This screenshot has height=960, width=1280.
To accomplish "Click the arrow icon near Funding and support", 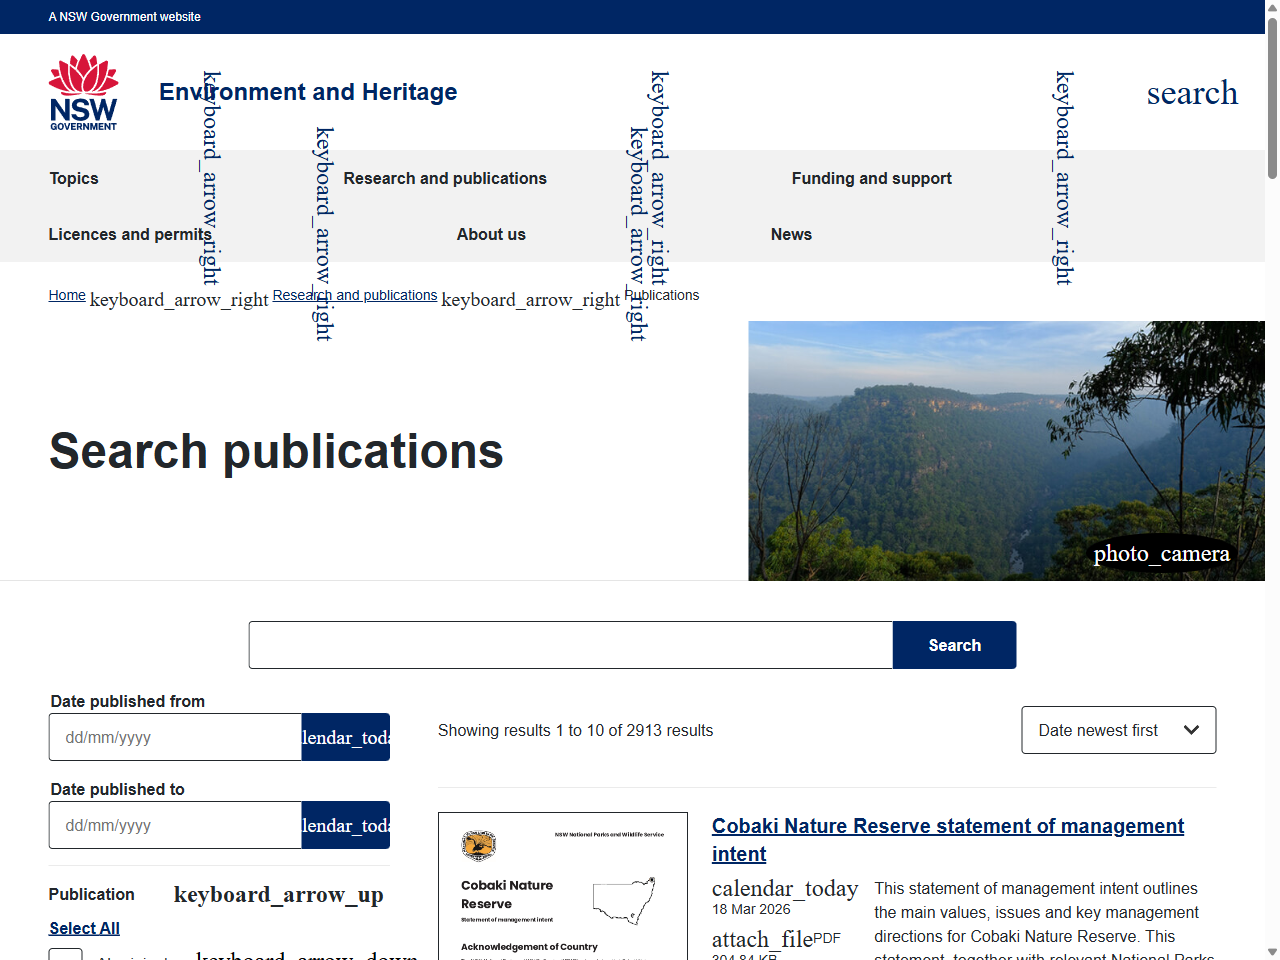I will pyautogui.click(x=1063, y=178).
